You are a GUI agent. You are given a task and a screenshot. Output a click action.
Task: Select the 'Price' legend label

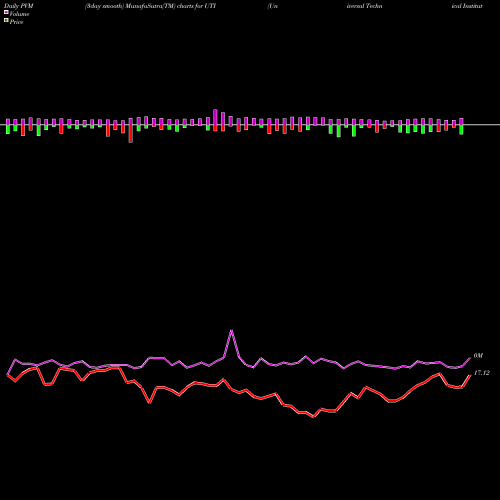click(16, 22)
